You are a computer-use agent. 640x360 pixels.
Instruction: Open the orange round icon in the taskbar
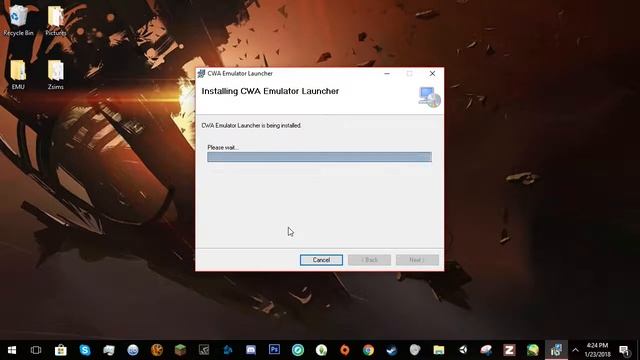(x=157, y=350)
